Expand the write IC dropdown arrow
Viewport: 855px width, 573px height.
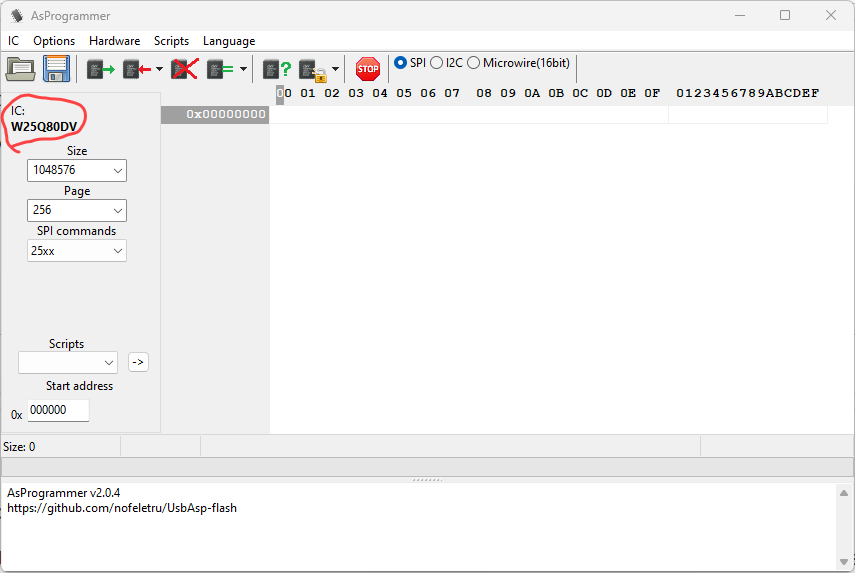point(159,69)
